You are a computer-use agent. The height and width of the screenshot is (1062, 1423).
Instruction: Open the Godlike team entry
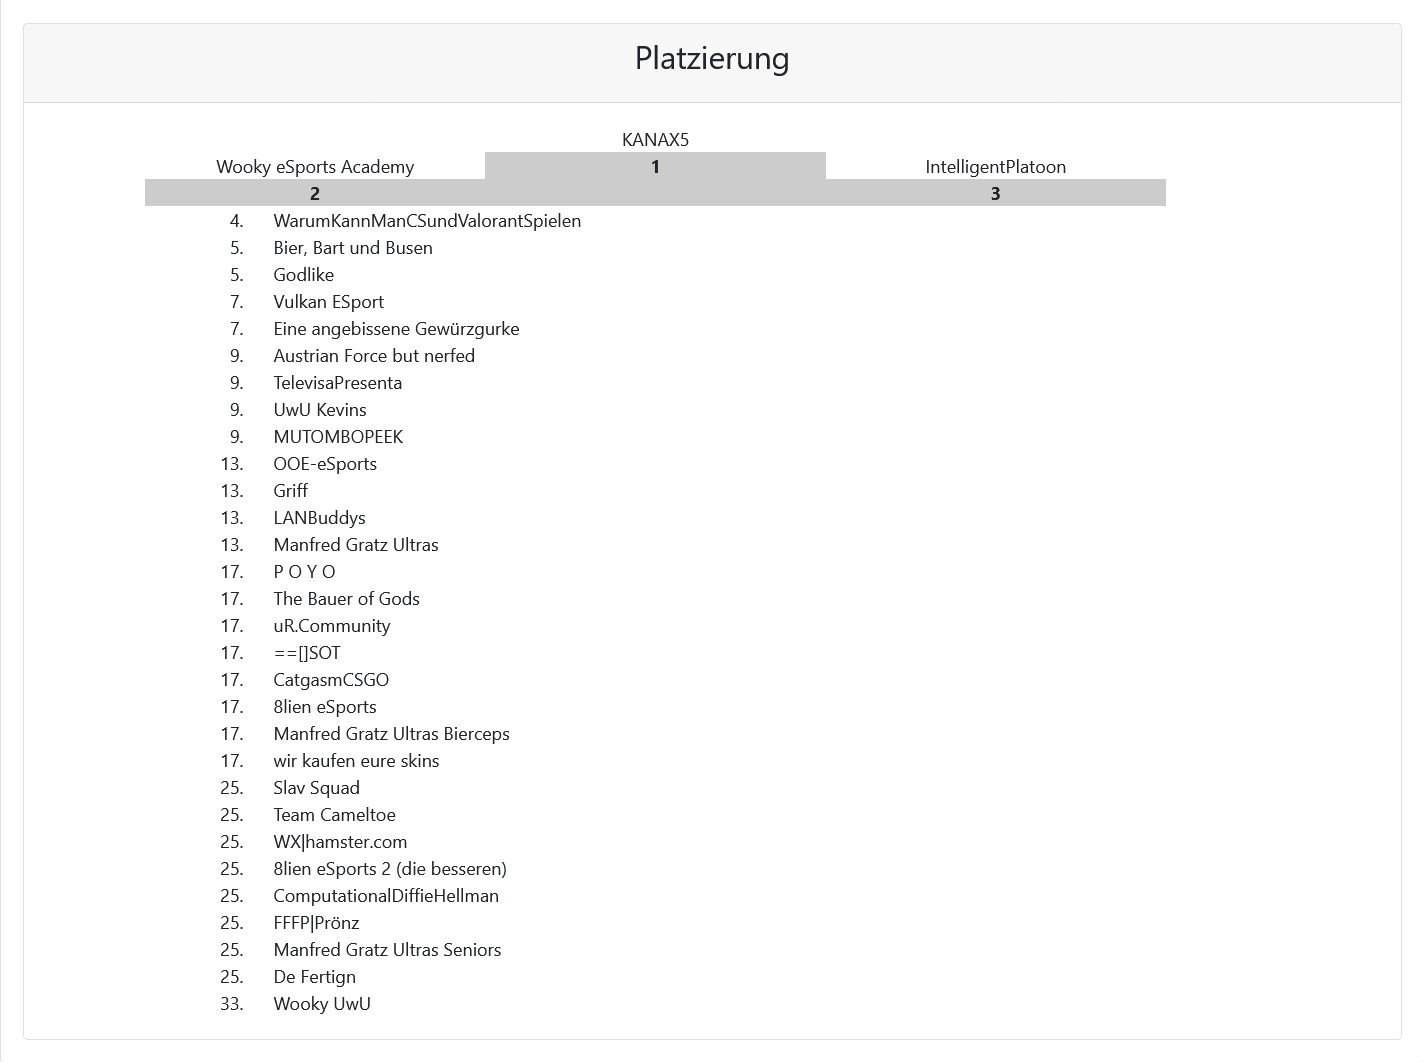(304, 275)
